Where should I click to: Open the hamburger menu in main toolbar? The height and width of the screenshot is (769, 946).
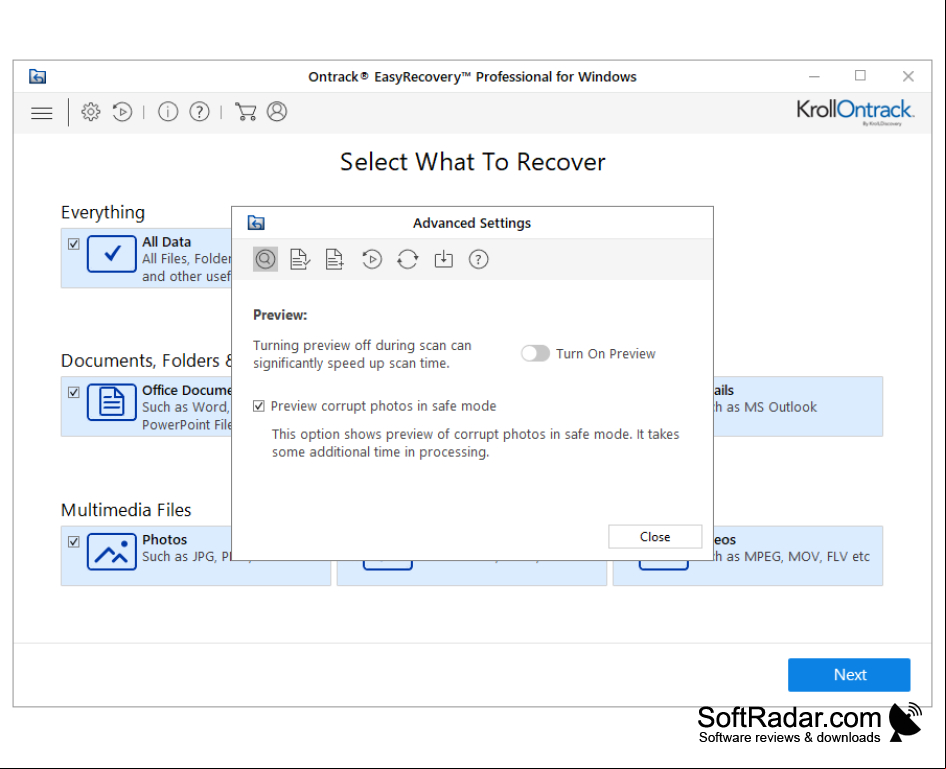42,113
